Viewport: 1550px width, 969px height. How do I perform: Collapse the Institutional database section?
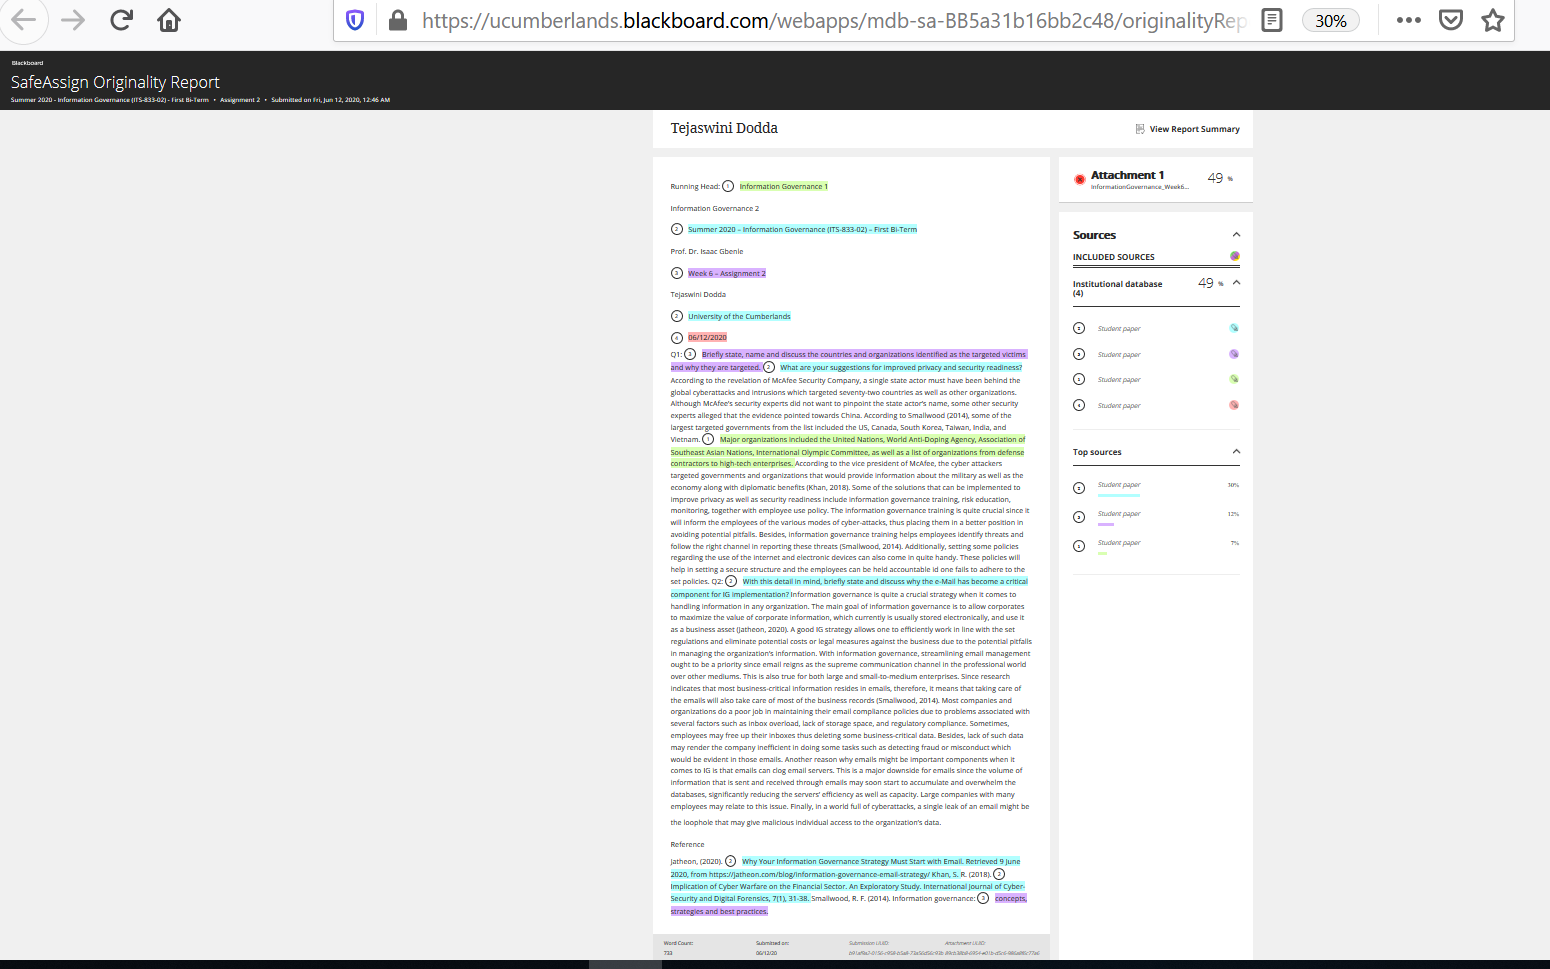pyautogui.click(x=1236, y=283)
